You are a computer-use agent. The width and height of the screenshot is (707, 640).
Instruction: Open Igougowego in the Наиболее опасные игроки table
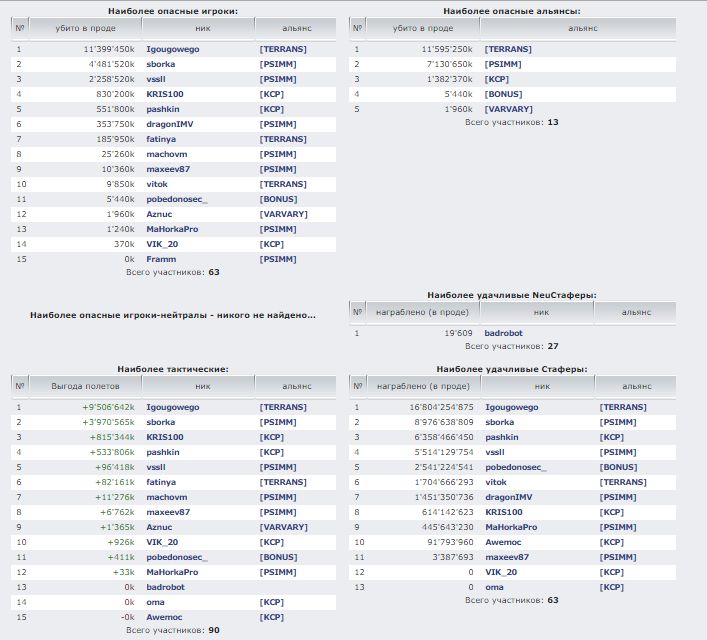[x=173, y=49]
